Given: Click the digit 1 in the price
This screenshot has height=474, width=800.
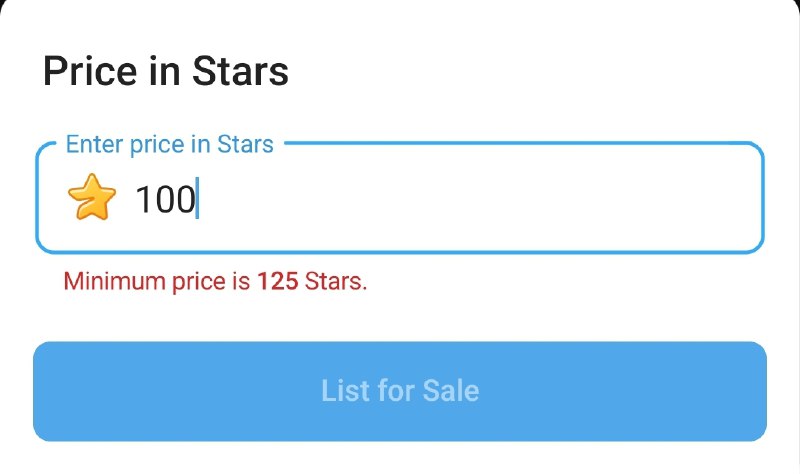Looking at the screenshot, I should click(143, 199).
